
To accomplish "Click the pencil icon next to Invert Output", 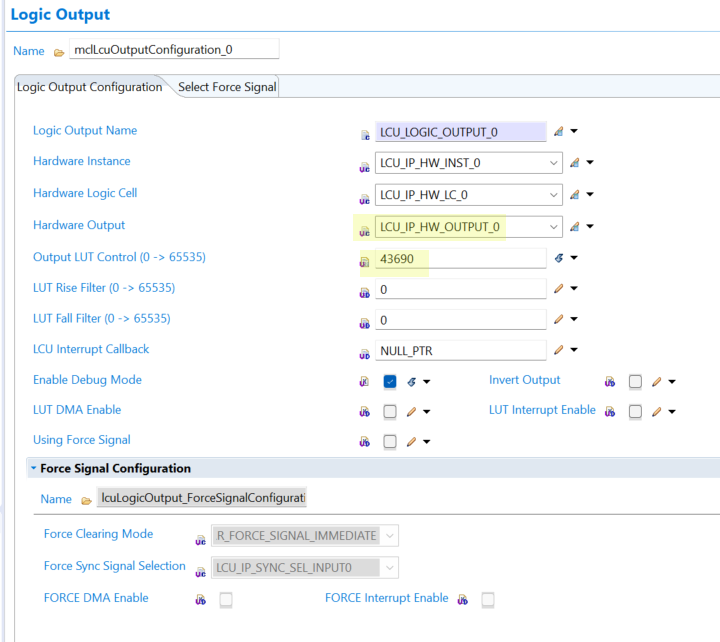I will (656, 381).
